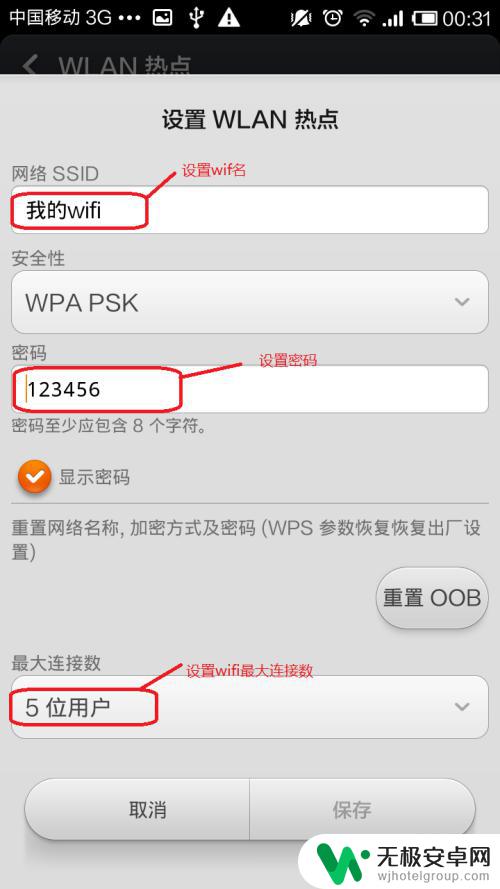The image size is (500, 889).
Task: Tap the picture notification icon in status bar
Action: pos(163,18)
